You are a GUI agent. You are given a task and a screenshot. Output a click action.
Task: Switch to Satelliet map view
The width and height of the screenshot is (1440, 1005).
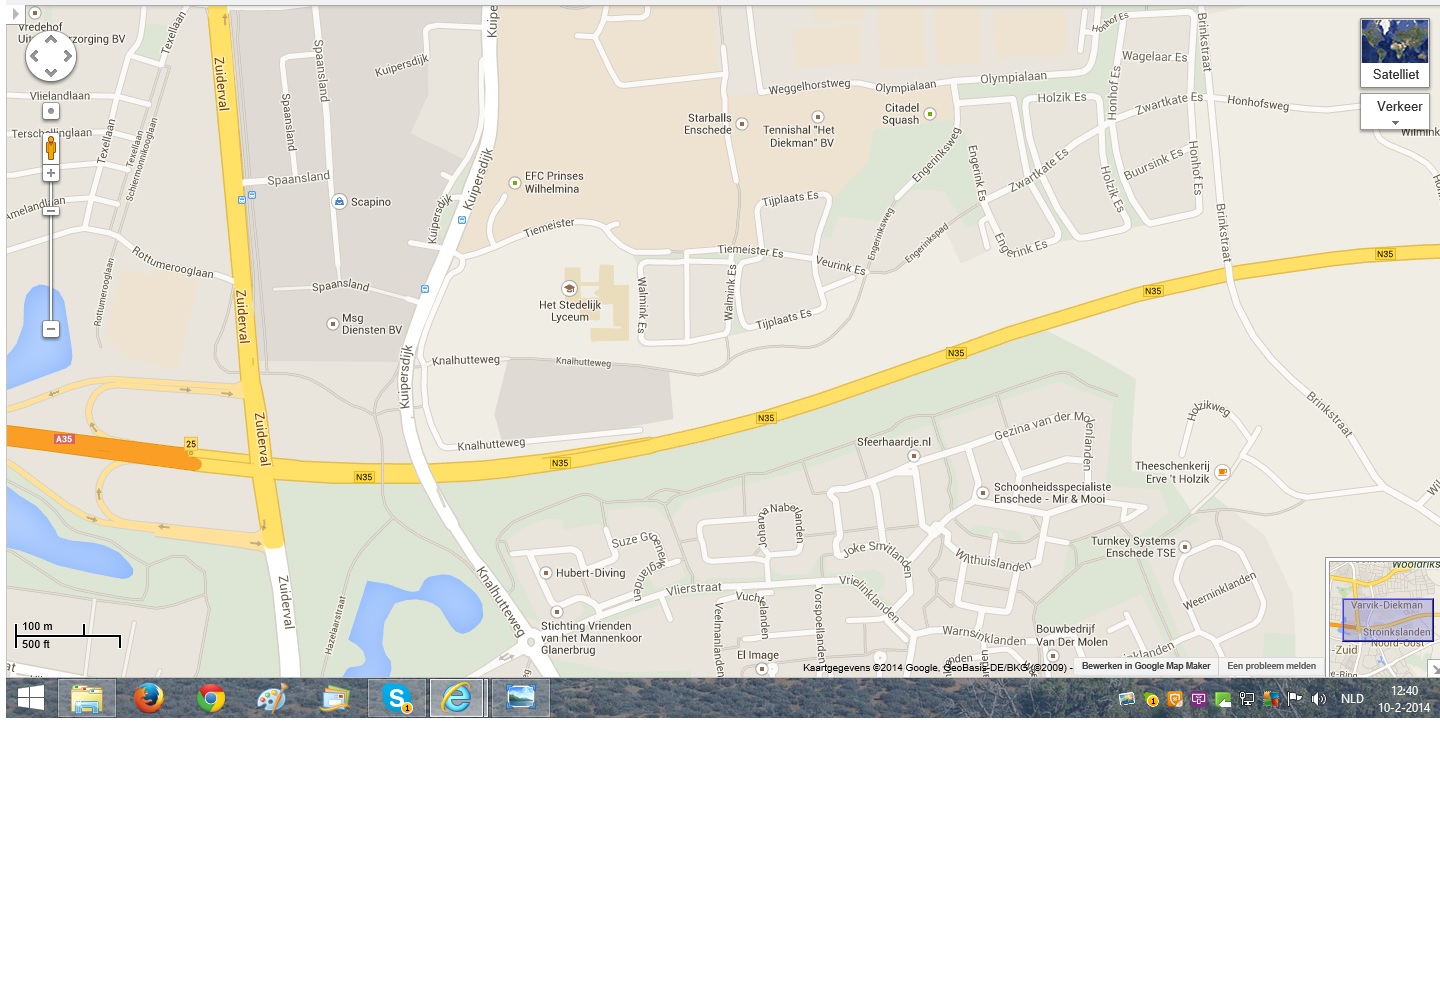[x=1394, y=53]
